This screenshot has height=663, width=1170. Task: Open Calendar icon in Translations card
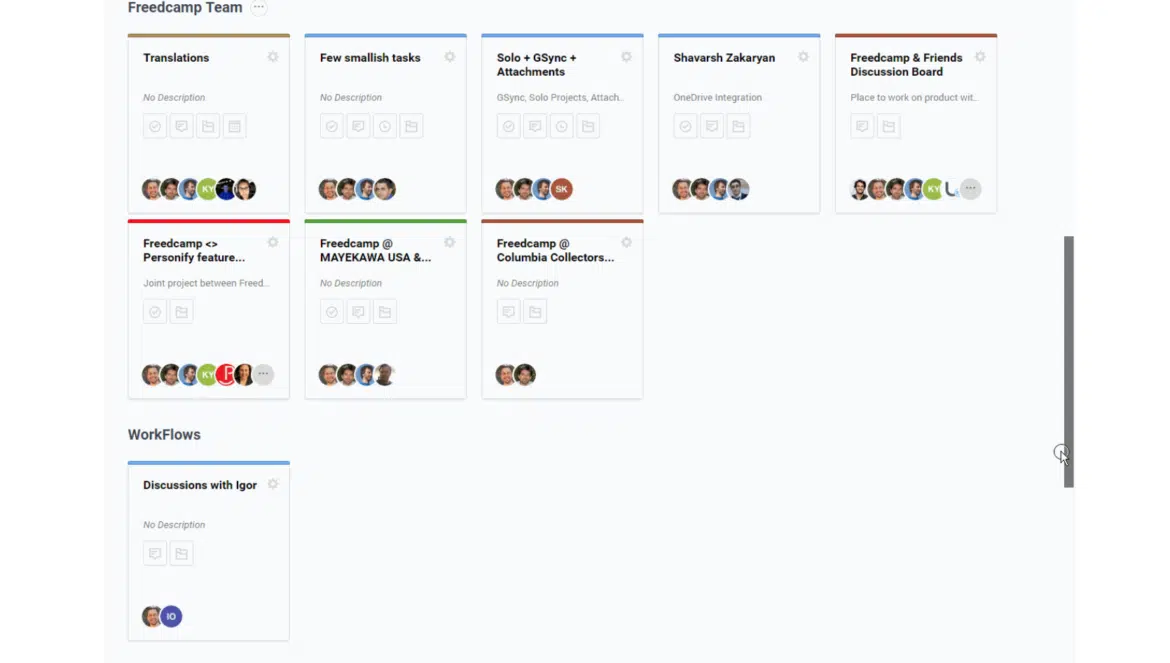tap(234, 127)
